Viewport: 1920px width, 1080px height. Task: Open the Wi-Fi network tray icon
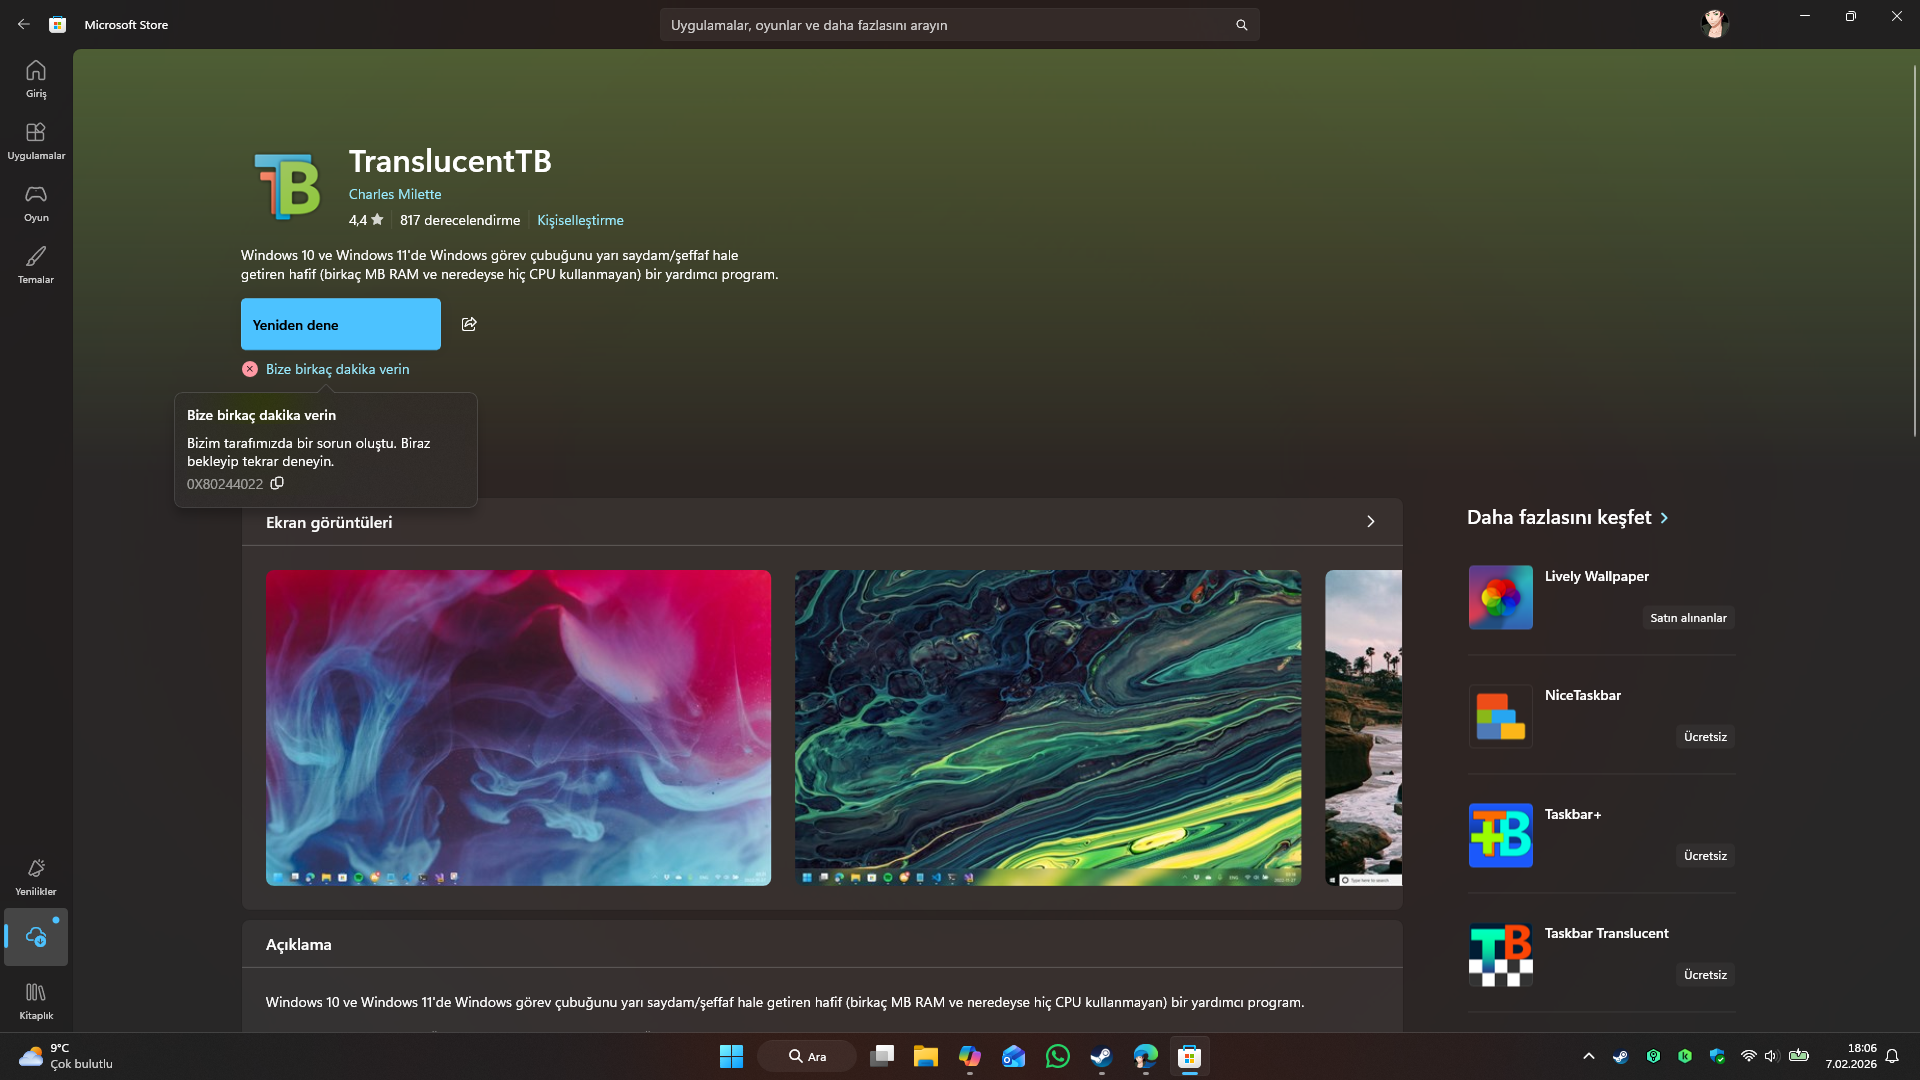1748,1056
